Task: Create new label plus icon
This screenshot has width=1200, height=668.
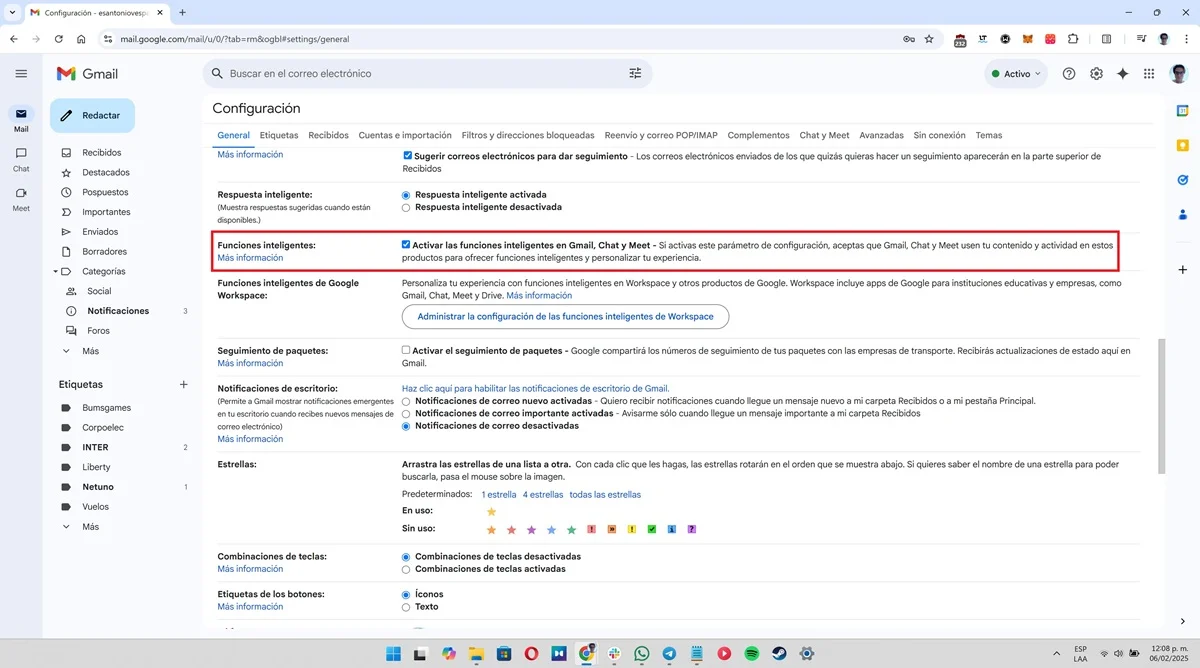Action: click(x=183, y=384)
